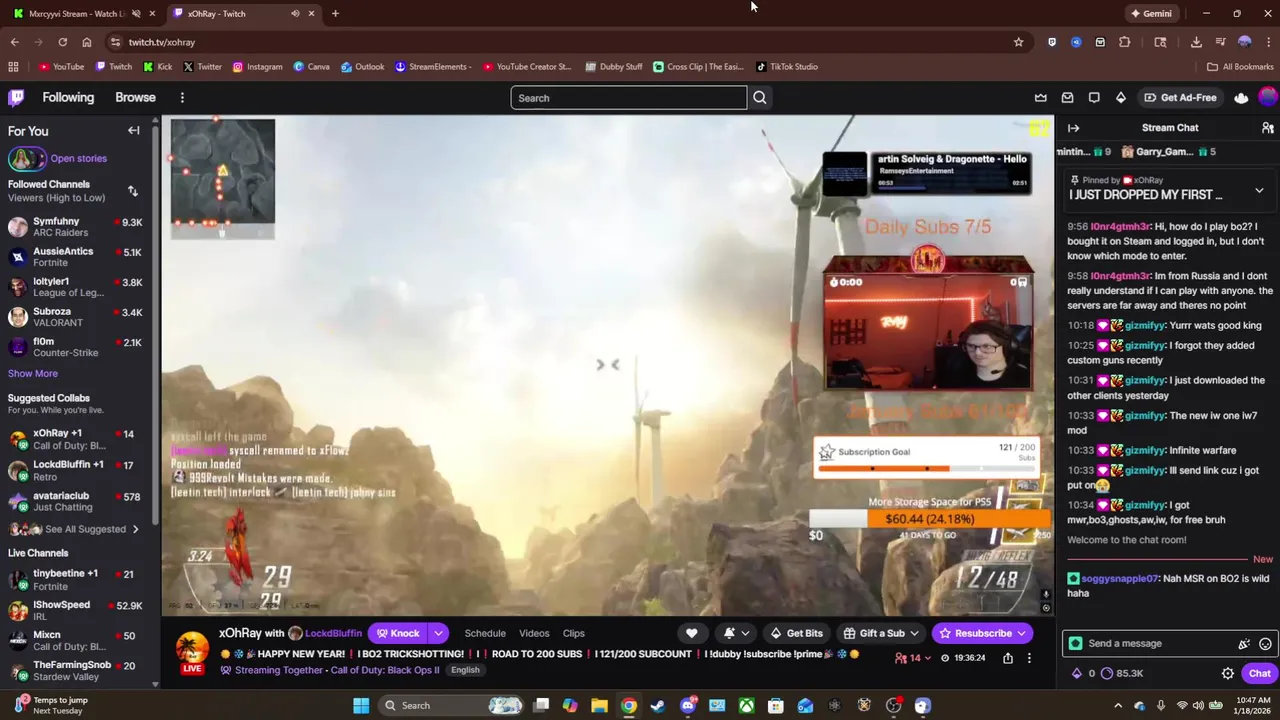Image resolution: width=1280 pixels, height=720 pixels.
Task: Open Chrome downloads icon
Action: click(x=1196, y=42)
